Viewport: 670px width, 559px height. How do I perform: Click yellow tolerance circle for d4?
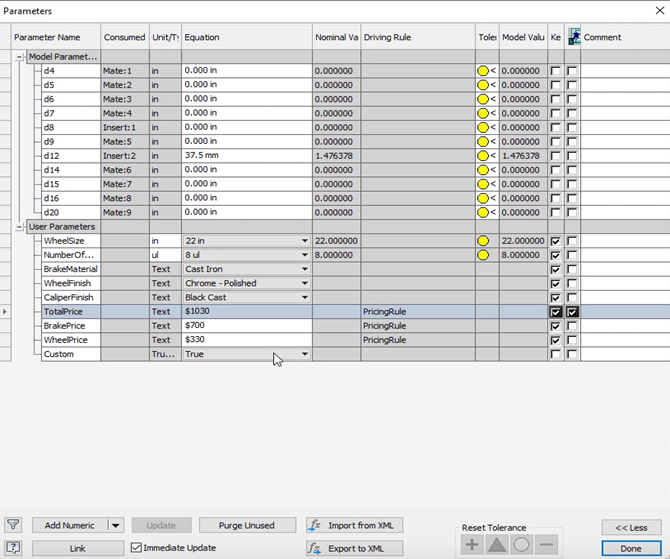tap(483, 71)
